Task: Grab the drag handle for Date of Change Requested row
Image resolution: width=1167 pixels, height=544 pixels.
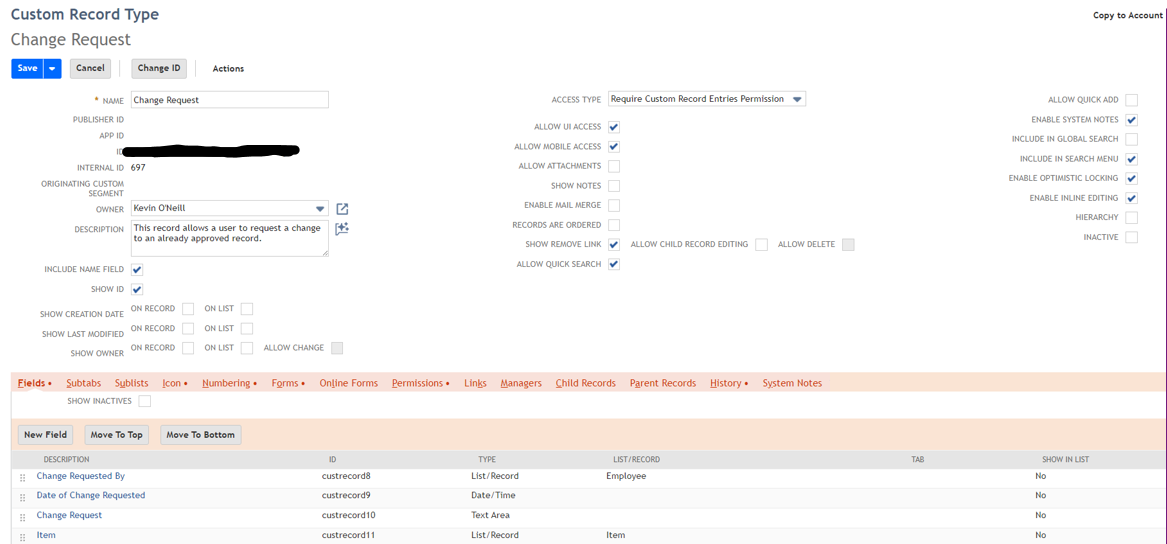Action: coord(22,497)
